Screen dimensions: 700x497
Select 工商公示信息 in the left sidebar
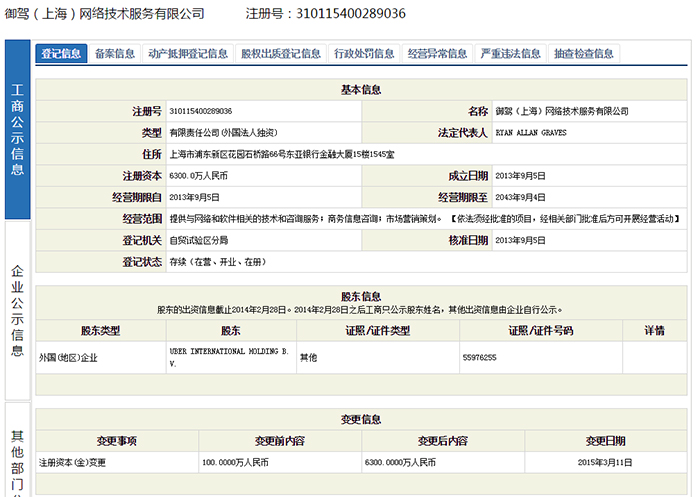17,130
